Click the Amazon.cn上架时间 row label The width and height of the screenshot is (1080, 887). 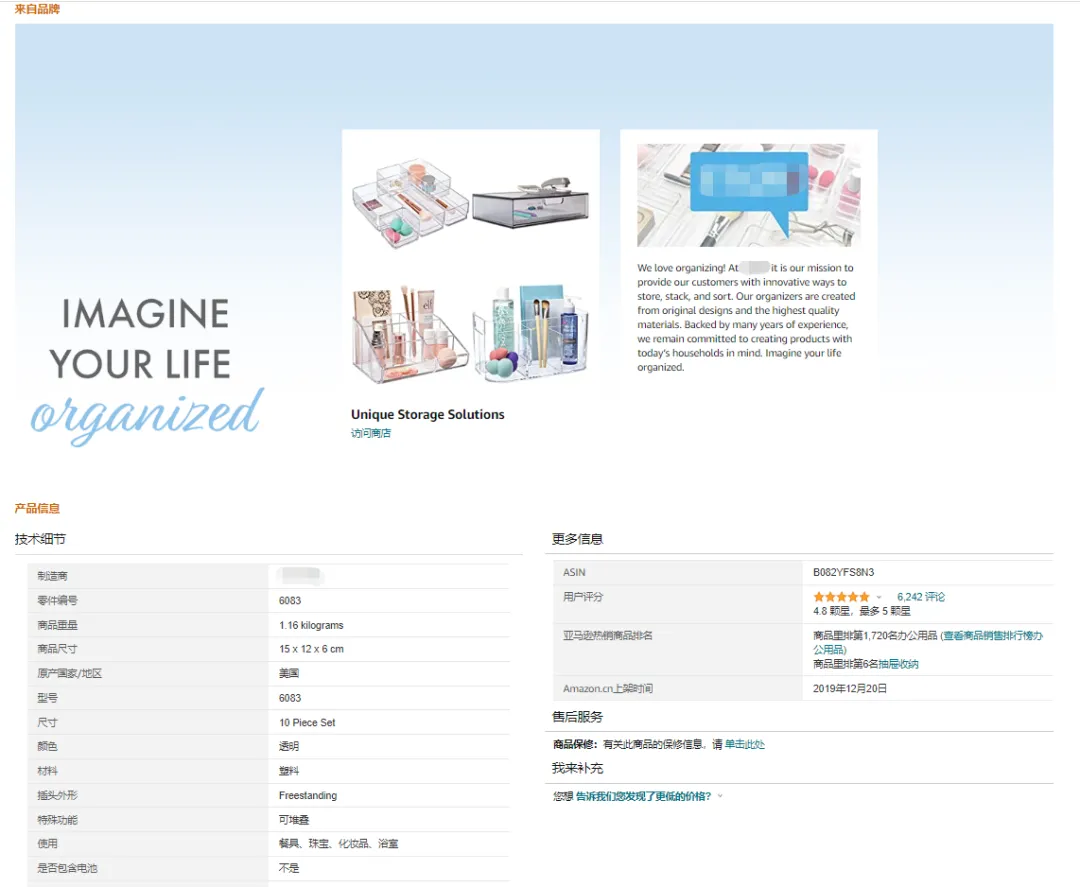tap(608, 689)
